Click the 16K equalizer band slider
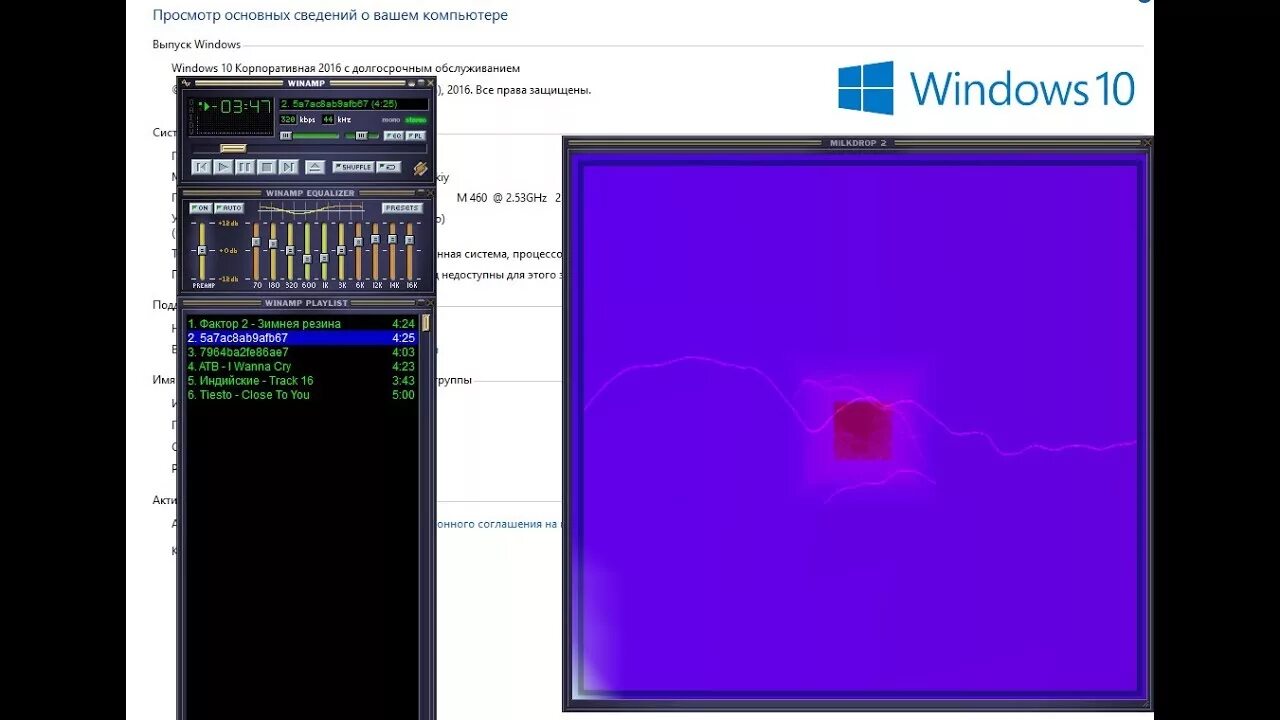 (x=409, y=250)
